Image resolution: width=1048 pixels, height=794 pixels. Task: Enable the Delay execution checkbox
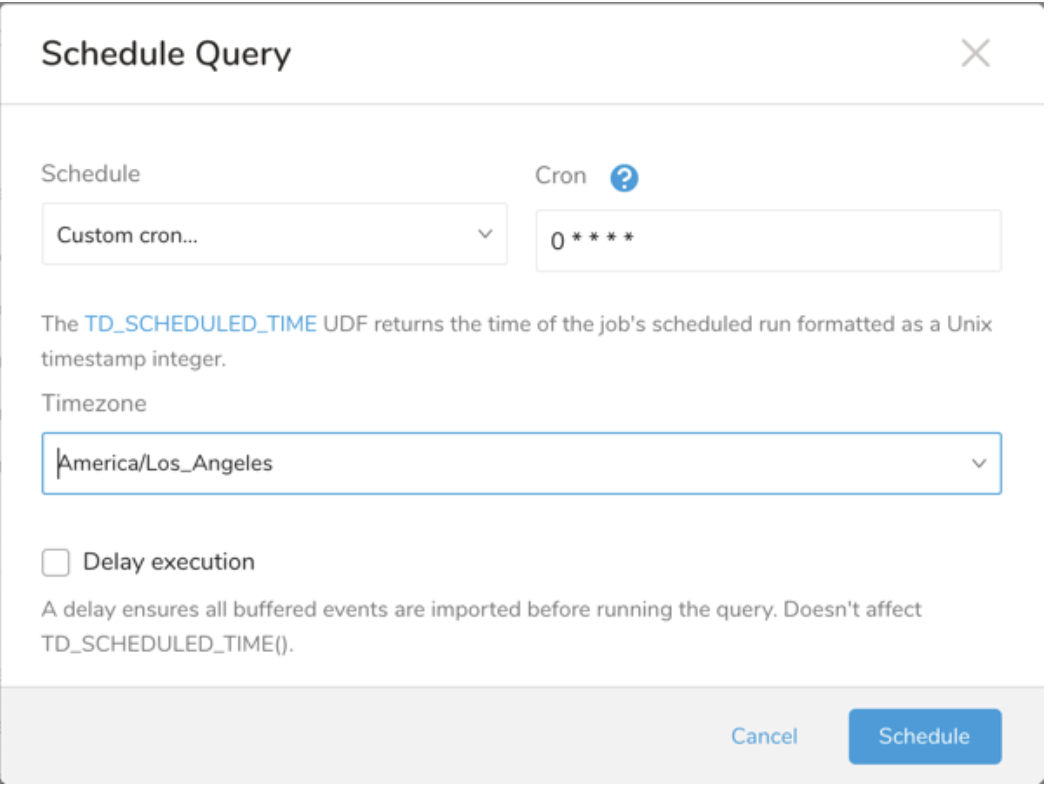pos(56,563)
